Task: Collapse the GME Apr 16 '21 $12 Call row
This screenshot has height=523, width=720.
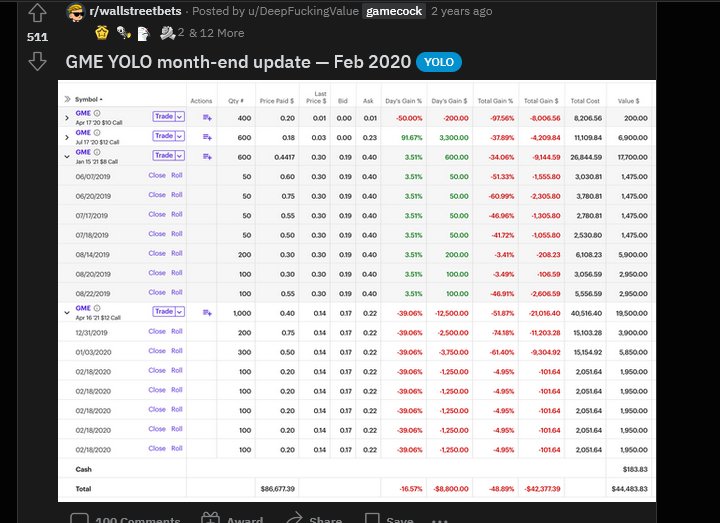Action: coord(67,313)
